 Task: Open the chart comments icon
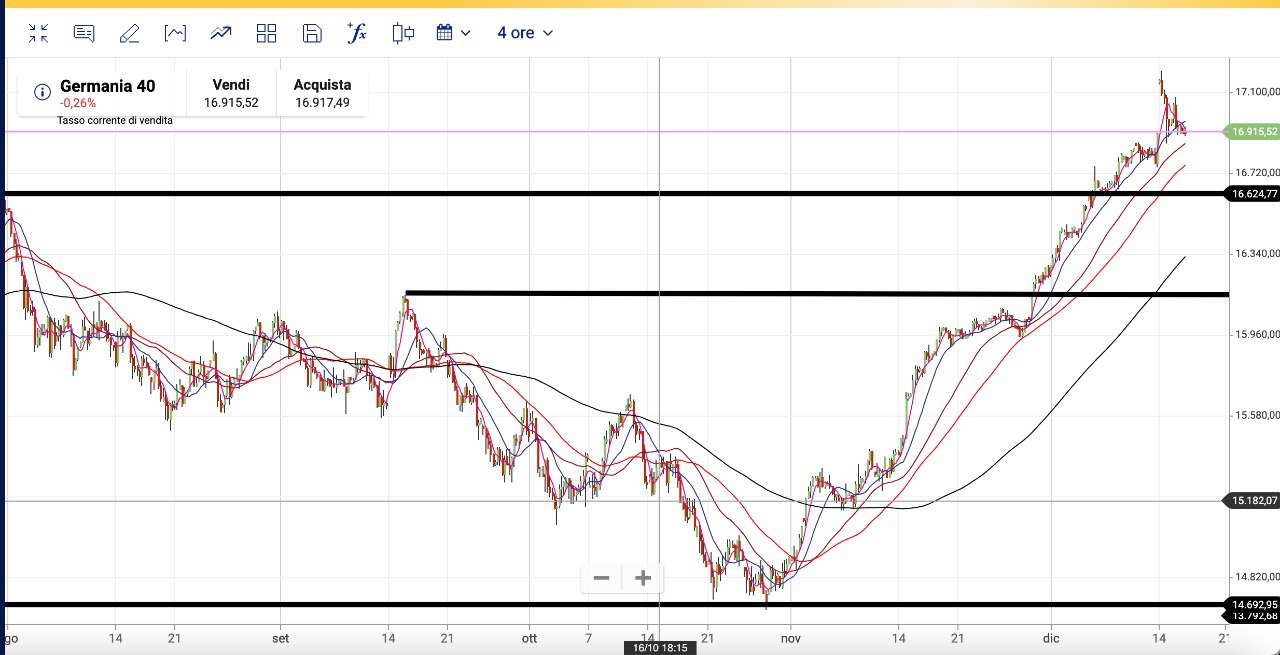84,33
